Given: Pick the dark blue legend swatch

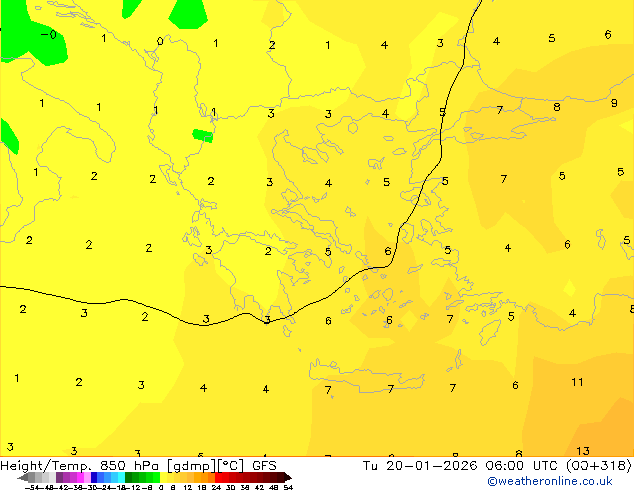Looking at the screenshot, I should click(94, 477).
